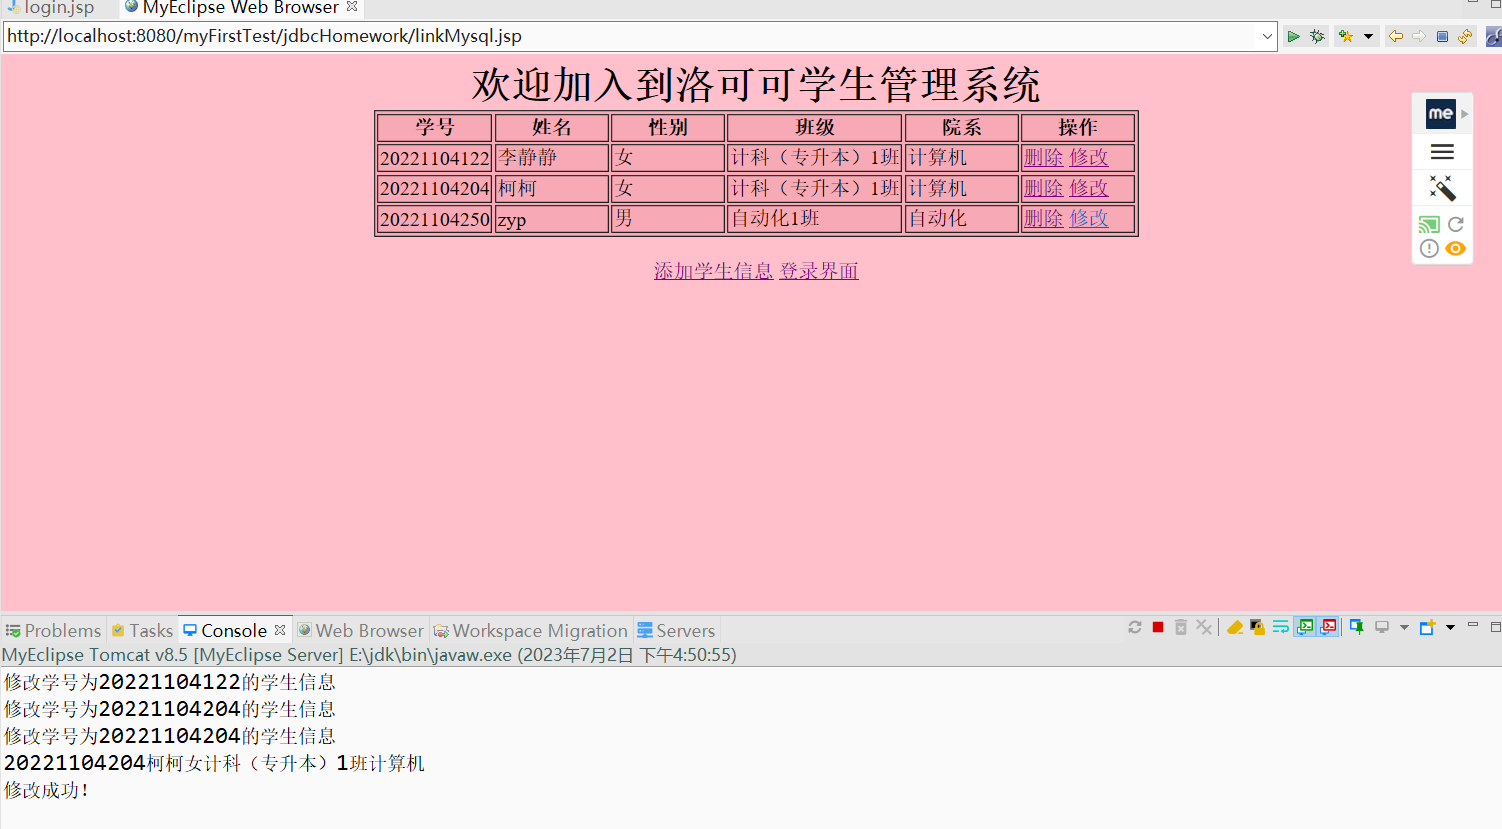Open the Servers view tab

click(676, 630)
